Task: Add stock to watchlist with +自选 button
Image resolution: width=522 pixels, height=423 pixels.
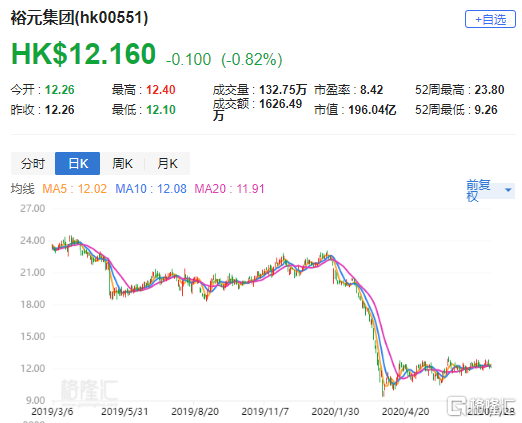Action: click(x=490, y=19)
